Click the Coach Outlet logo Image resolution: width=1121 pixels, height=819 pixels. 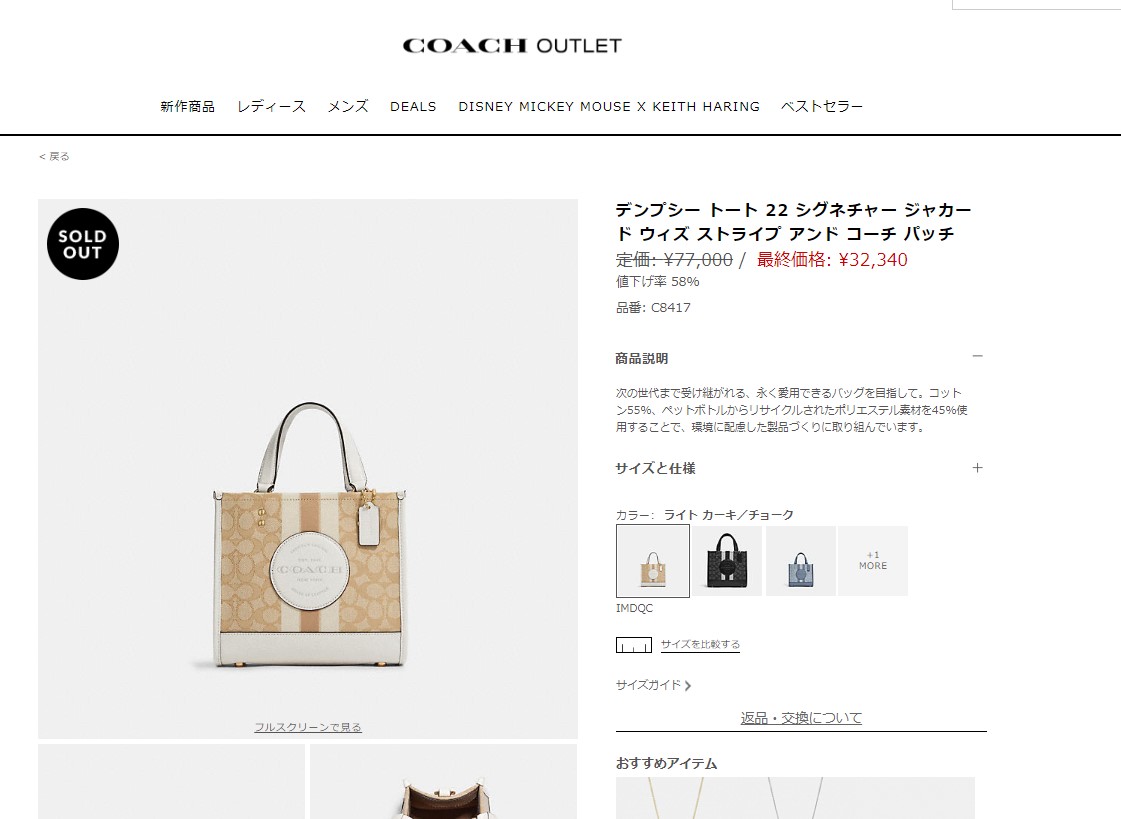click(x=512, y=46)
